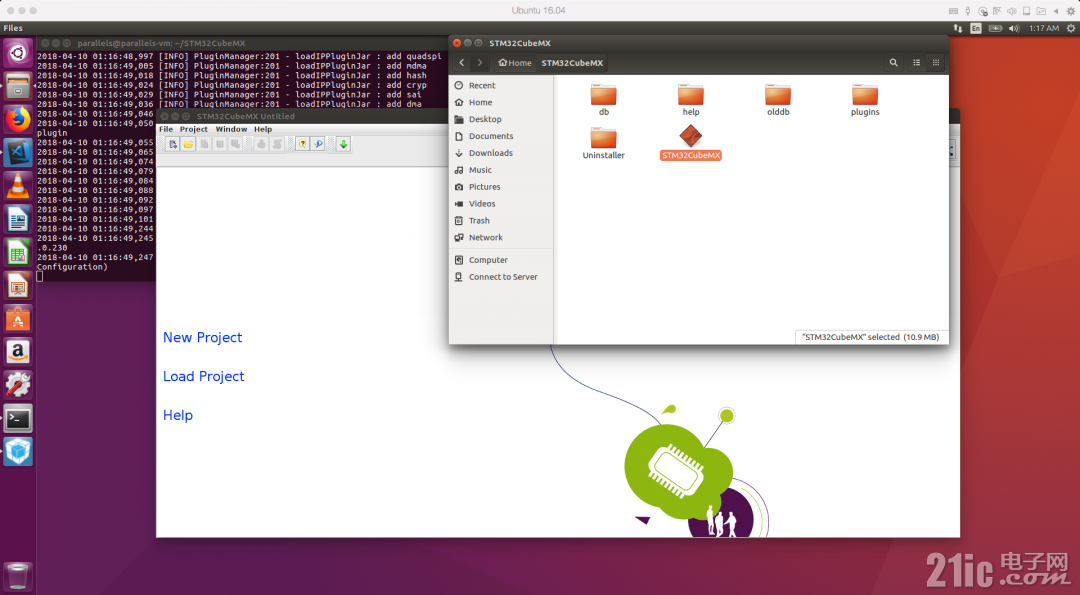Select Network in the Files sidebar
1080x595 pixels.
point(501,238)
